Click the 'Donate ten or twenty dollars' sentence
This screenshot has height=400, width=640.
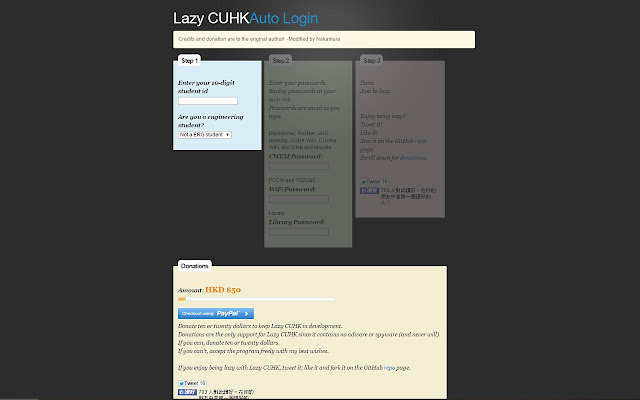coord(260,326)
